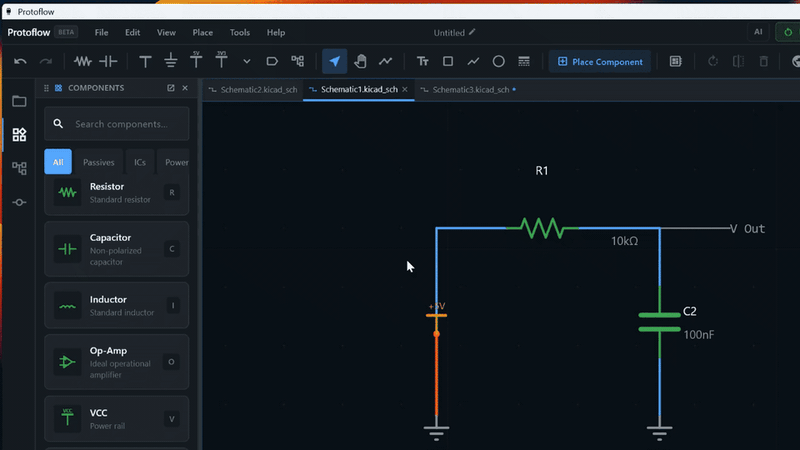The height and width of the screenshot is (450, 800).
Task: Open the Place menu
Action: (203, 33)
